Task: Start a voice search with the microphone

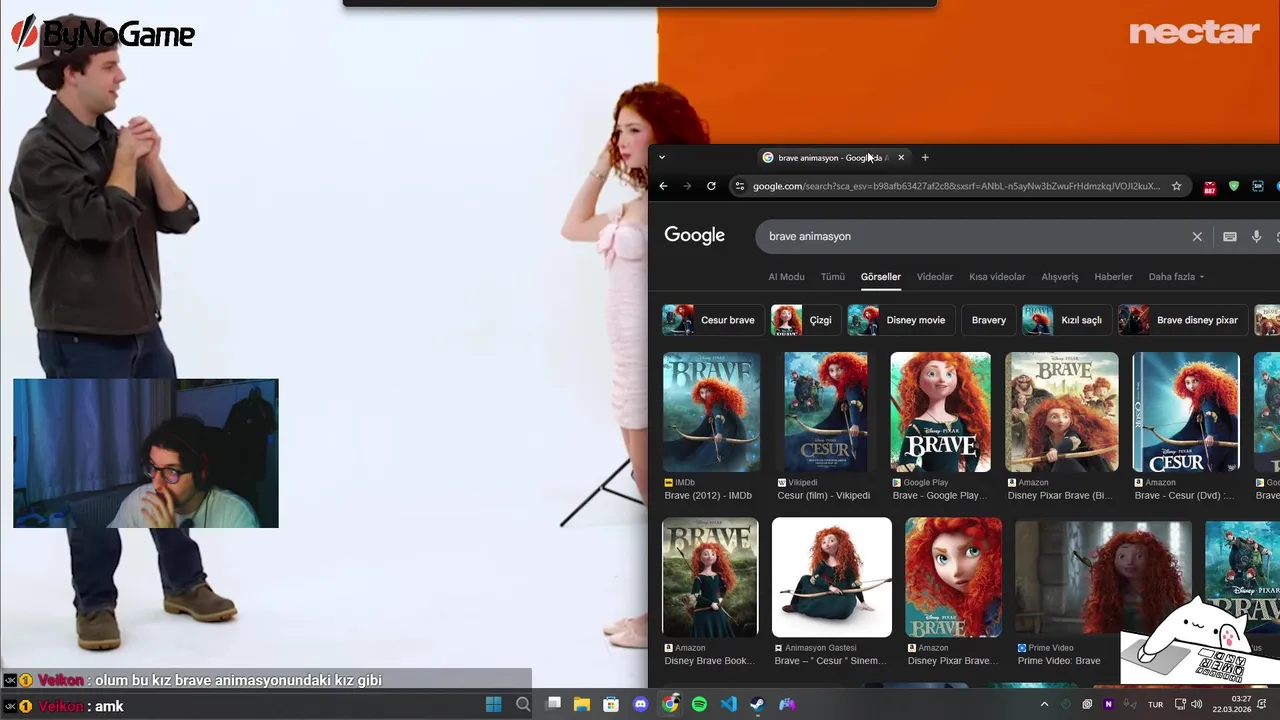Action: [x=1257, y=236]
